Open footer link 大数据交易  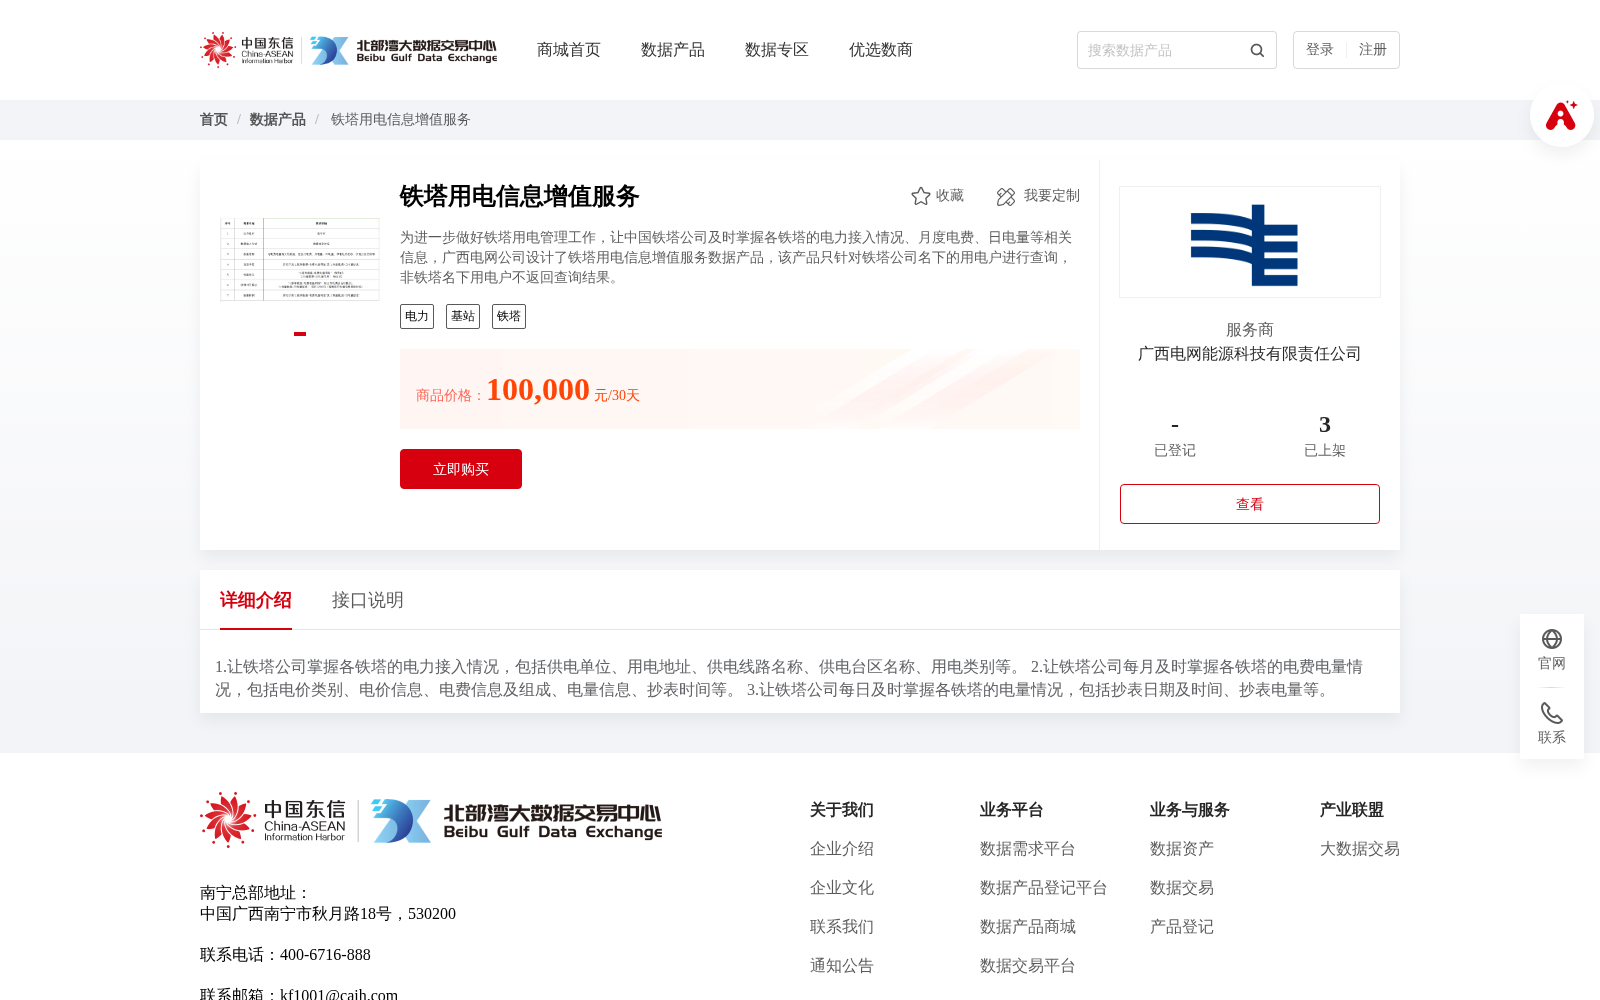(1360, 849)
